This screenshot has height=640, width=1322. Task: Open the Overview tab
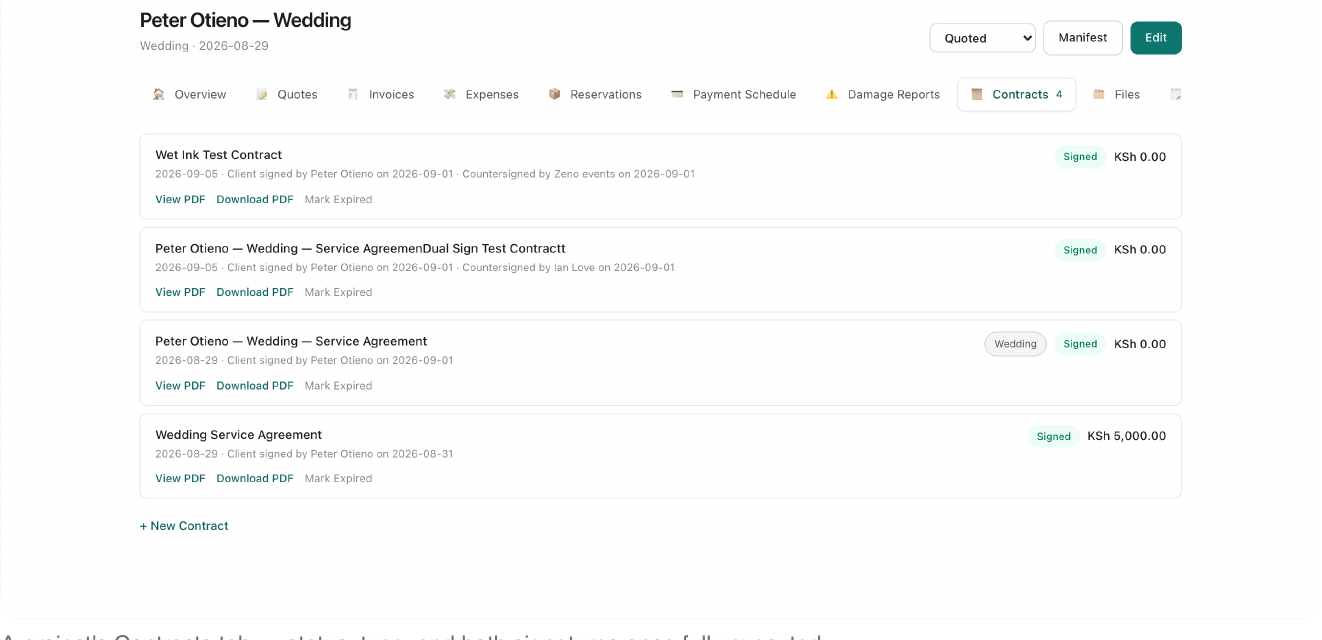coord(190,94)
